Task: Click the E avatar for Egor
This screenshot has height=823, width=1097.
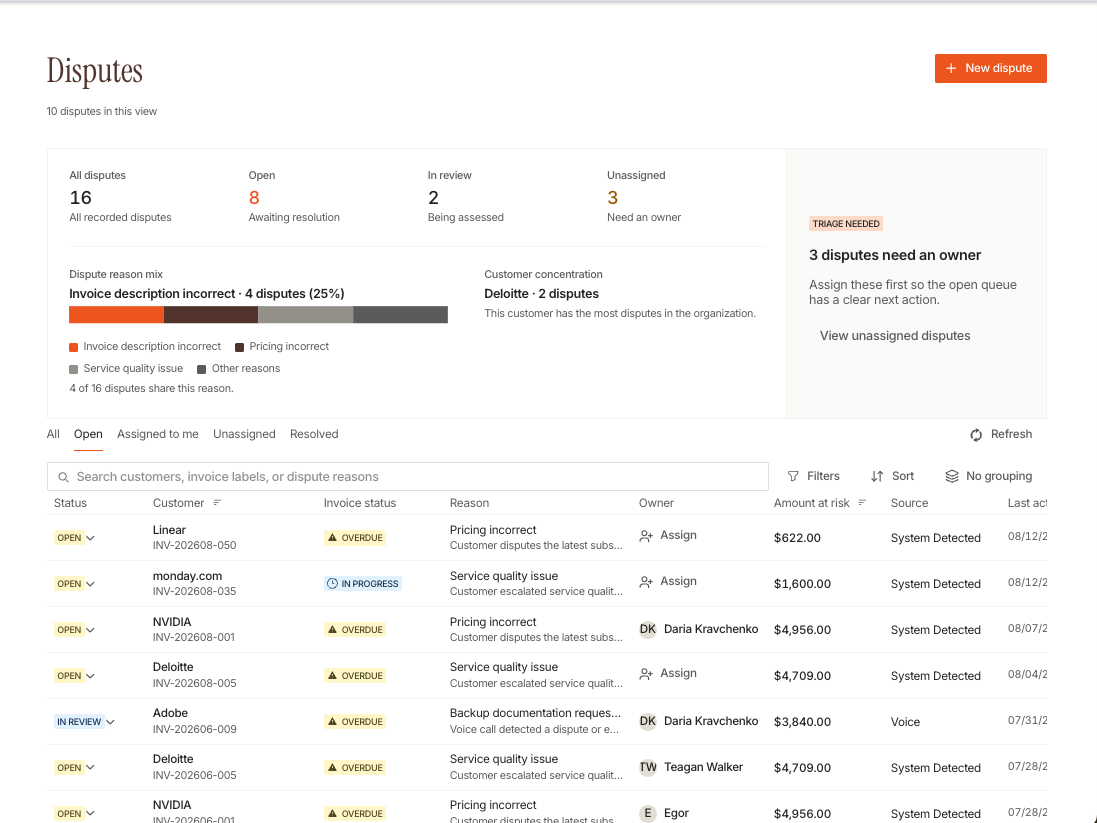Action: tap(648, 813)
